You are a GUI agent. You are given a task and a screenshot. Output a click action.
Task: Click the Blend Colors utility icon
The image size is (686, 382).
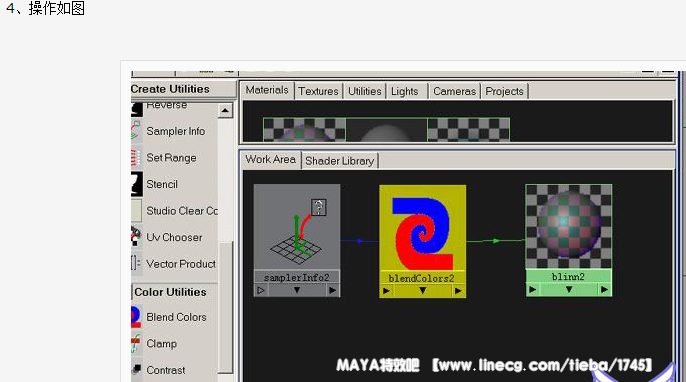pos(136,317)
